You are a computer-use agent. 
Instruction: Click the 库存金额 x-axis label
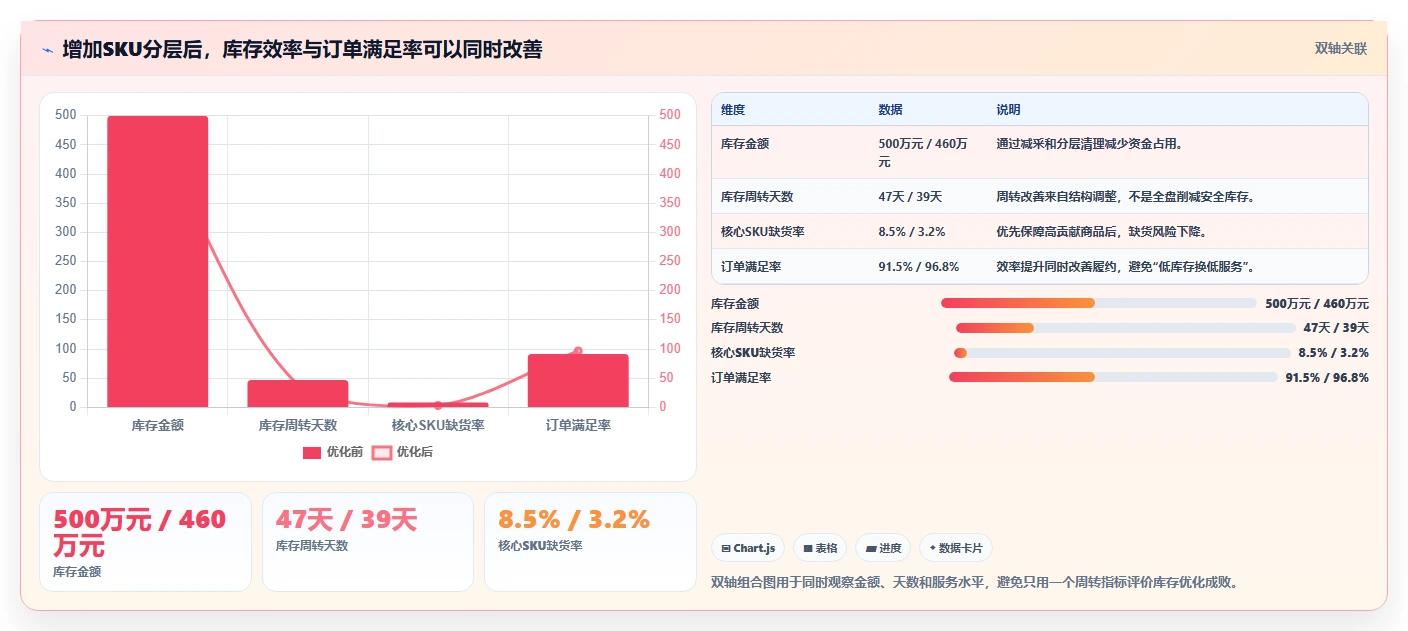158,425
